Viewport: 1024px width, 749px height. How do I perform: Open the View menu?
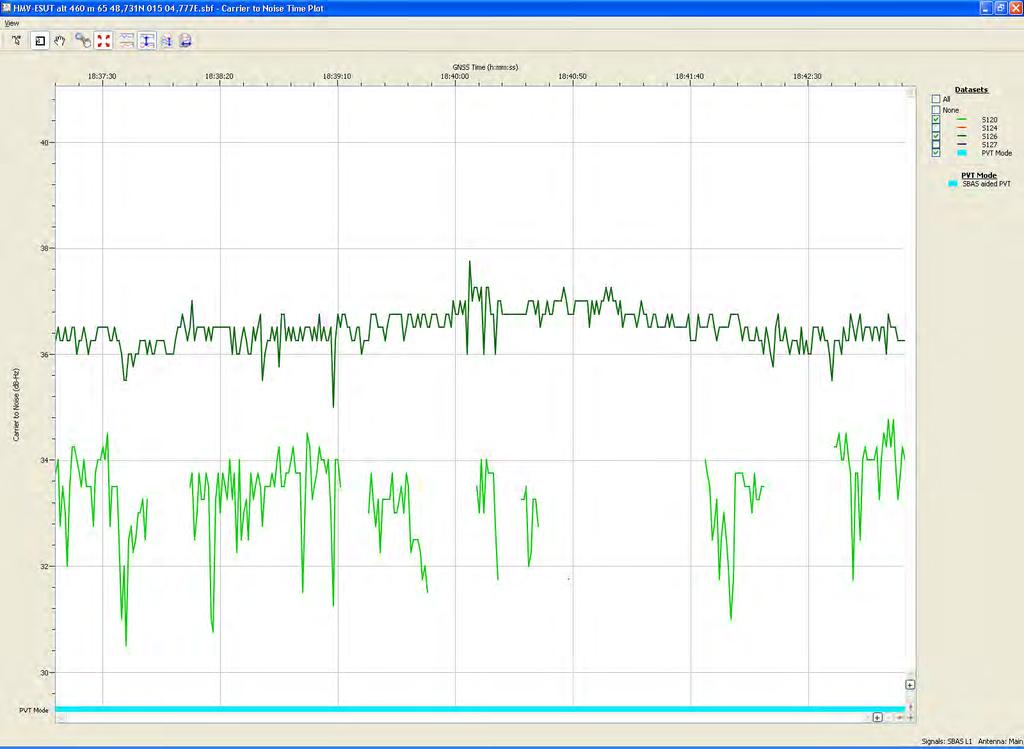tap(12, 23)
